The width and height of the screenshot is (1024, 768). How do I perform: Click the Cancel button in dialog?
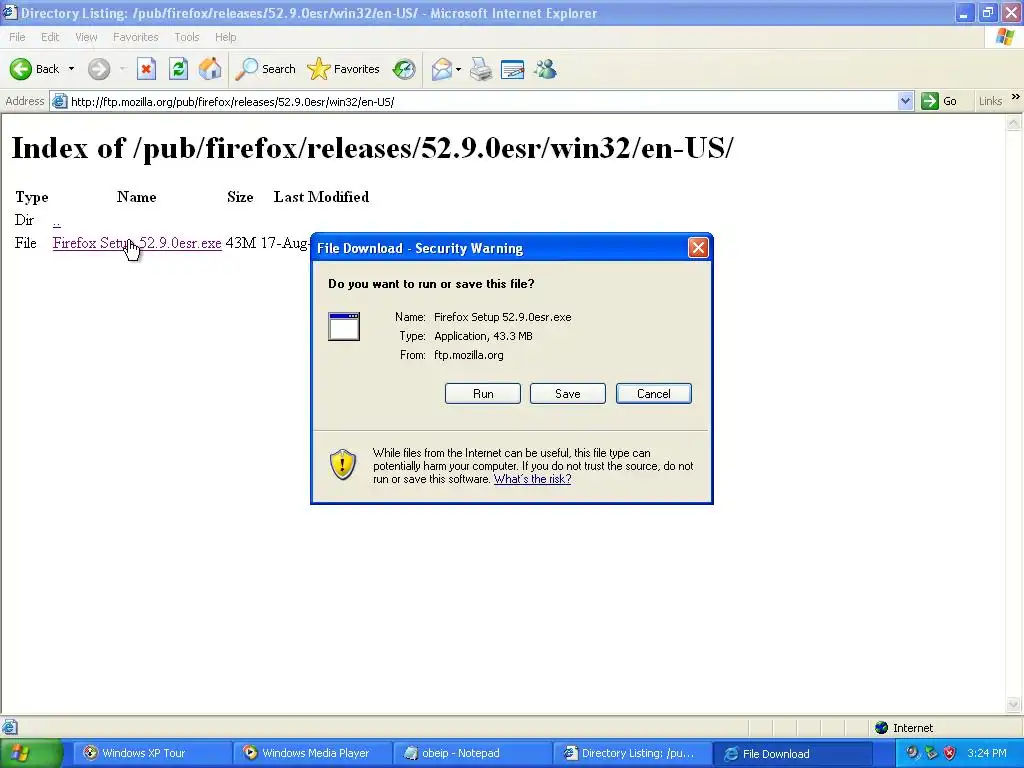click(654, 394)
